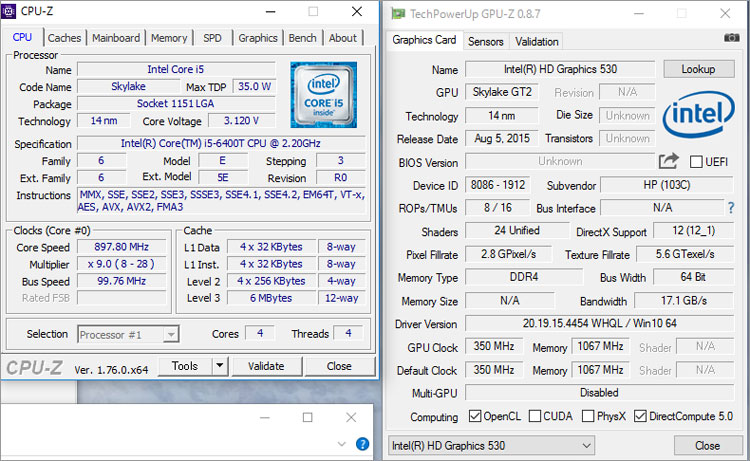Enable the PhysX checkbox
Screen dimensions: 750x461
pyautogui.click(x=588, y=416)
